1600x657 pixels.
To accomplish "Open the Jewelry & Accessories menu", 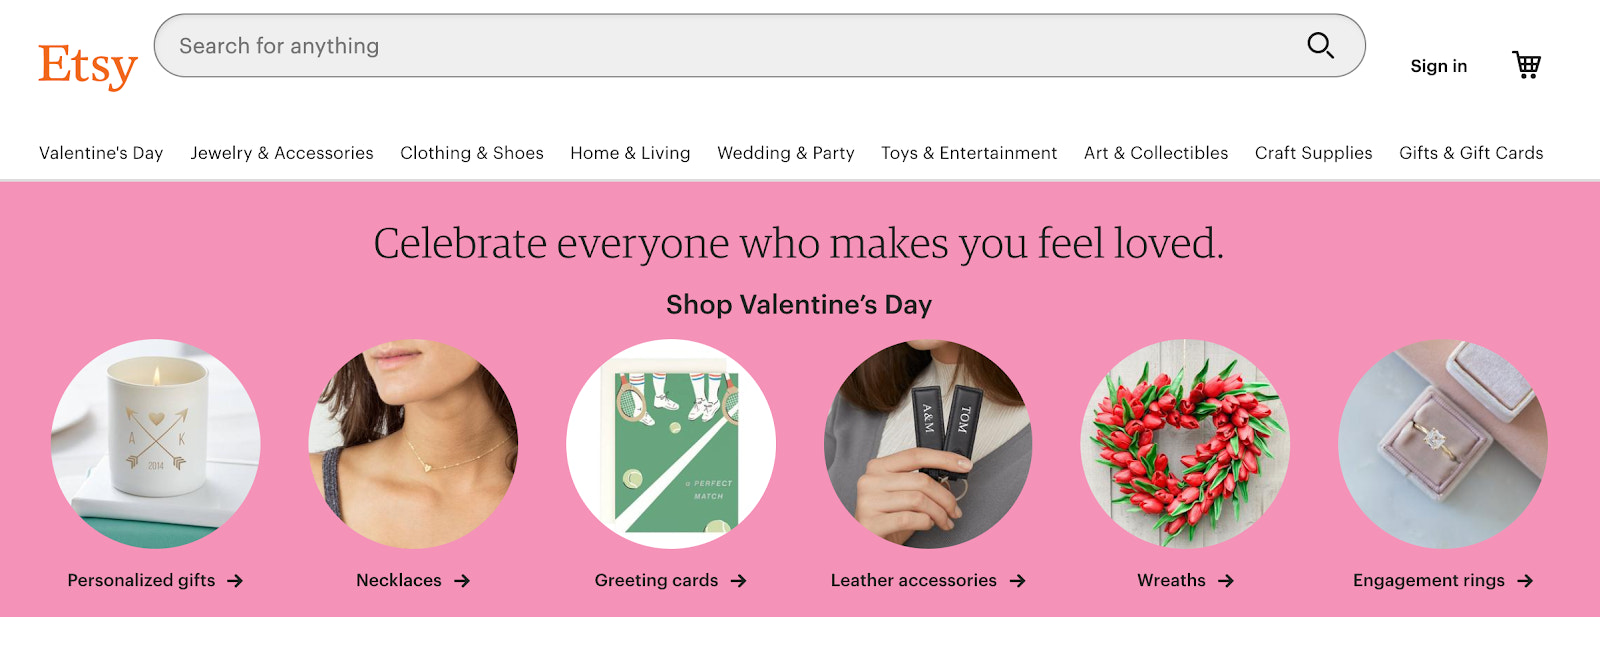I will (281, 153).
